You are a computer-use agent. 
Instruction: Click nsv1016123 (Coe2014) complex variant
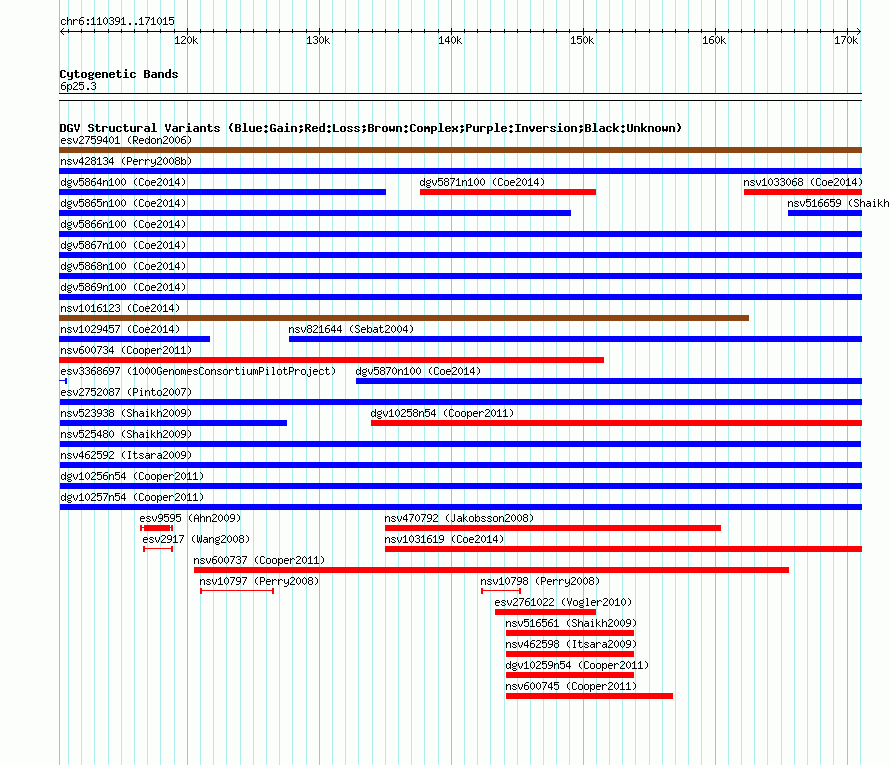(404, 318)
